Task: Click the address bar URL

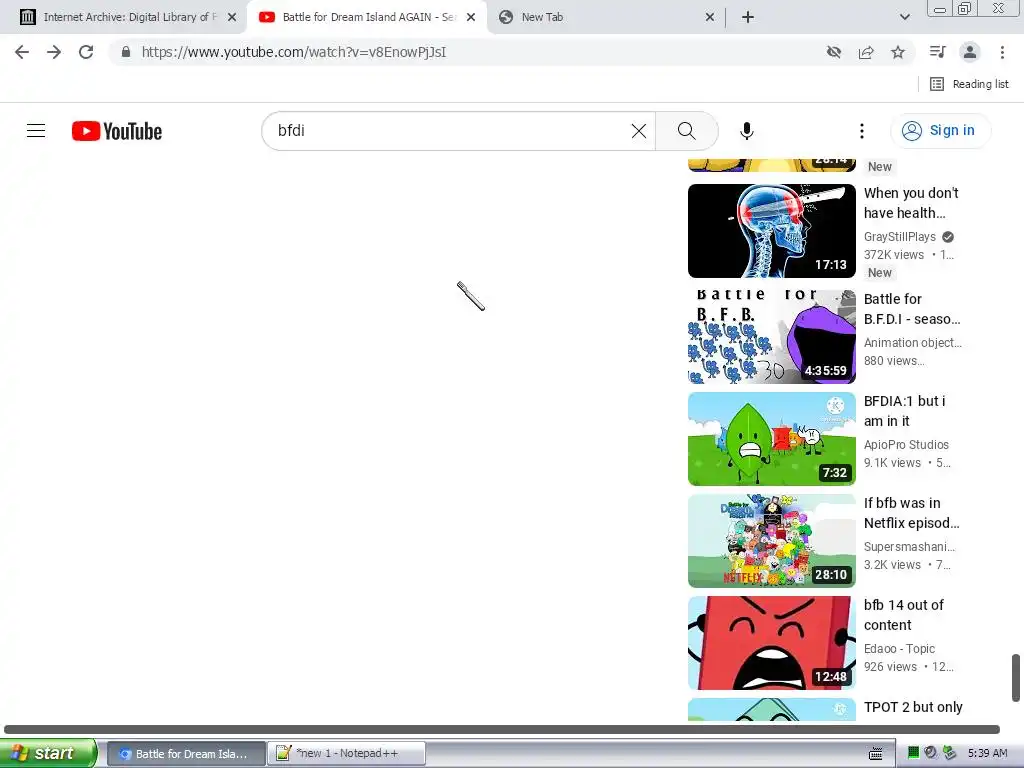Action: click(294, 52)
